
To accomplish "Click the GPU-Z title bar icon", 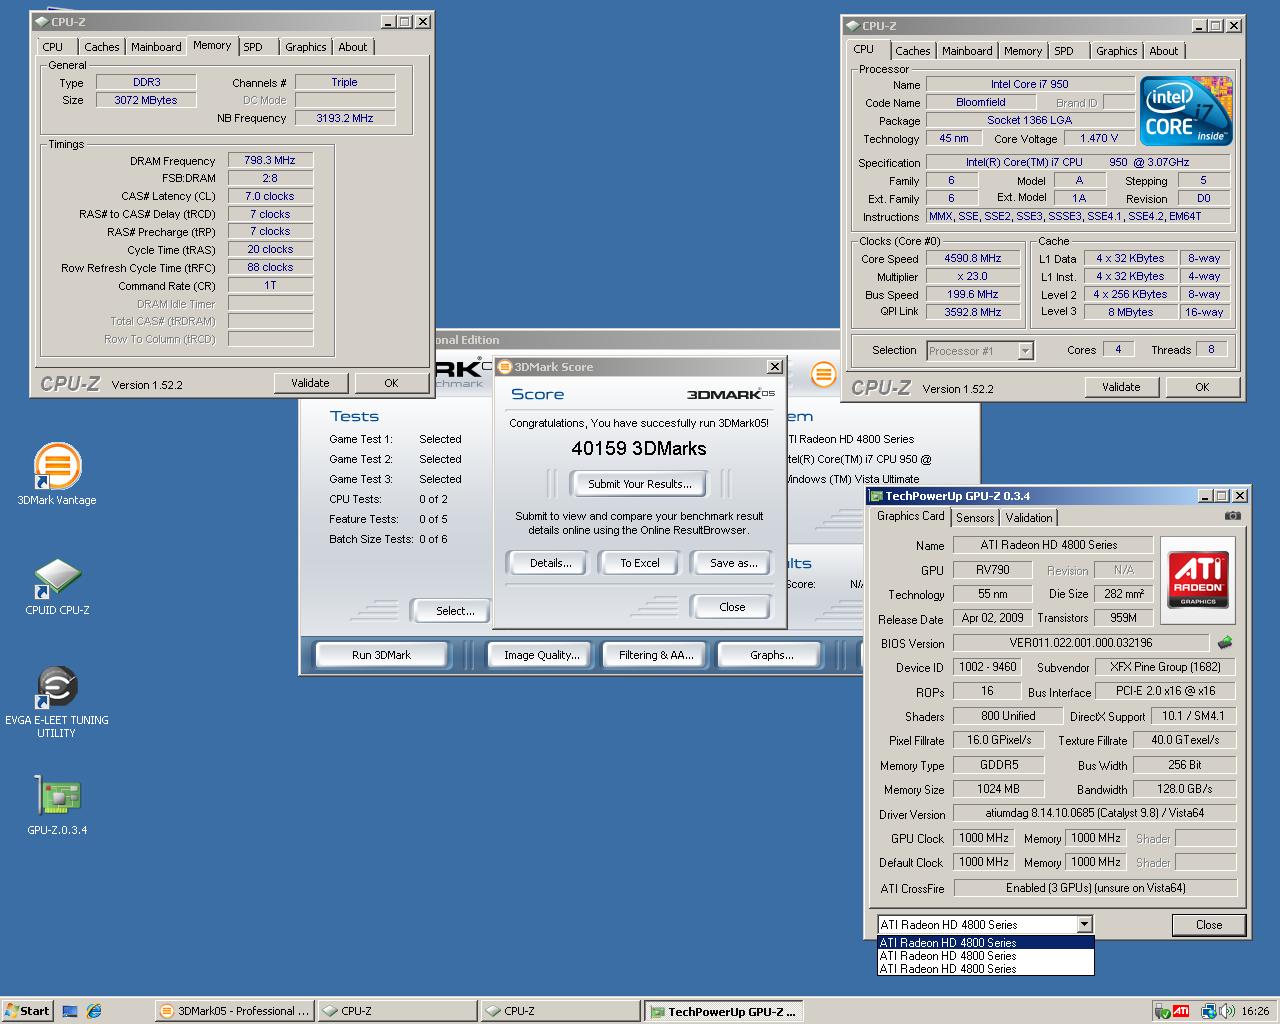I will click(876, 496).
